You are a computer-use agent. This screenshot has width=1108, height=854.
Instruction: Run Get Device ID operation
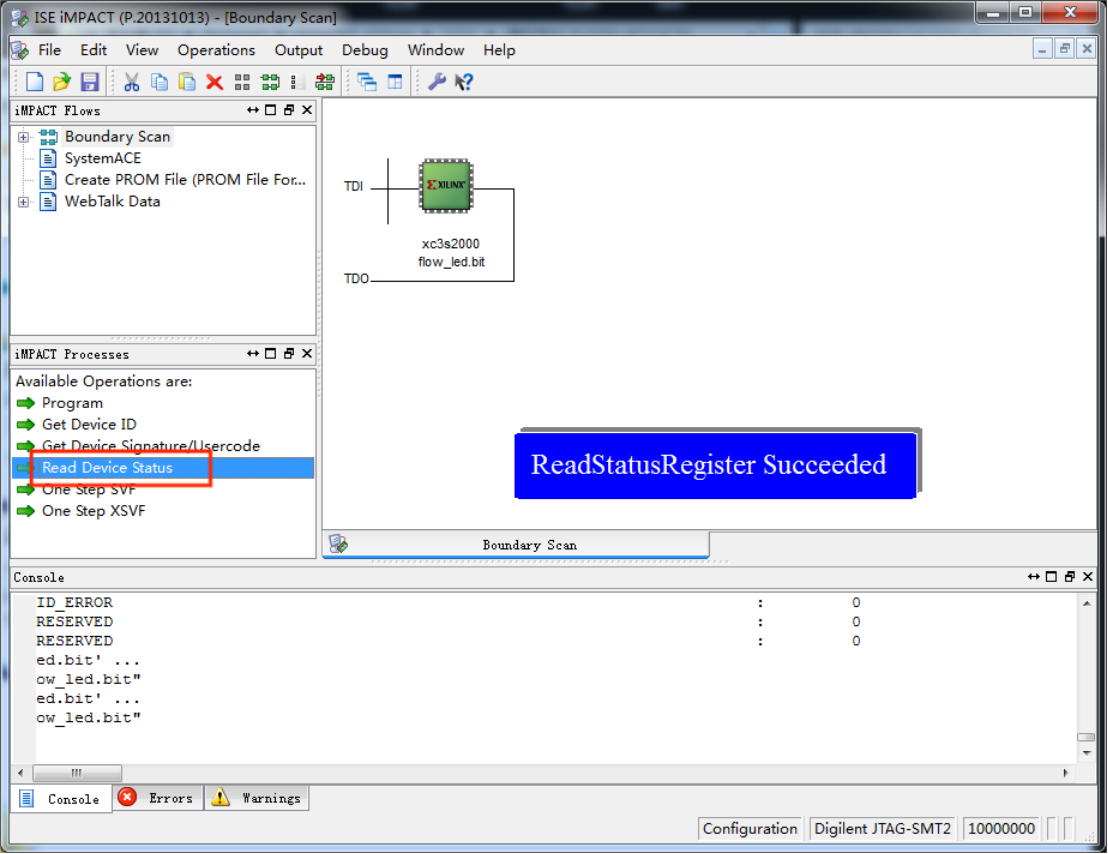coord(89,425)
